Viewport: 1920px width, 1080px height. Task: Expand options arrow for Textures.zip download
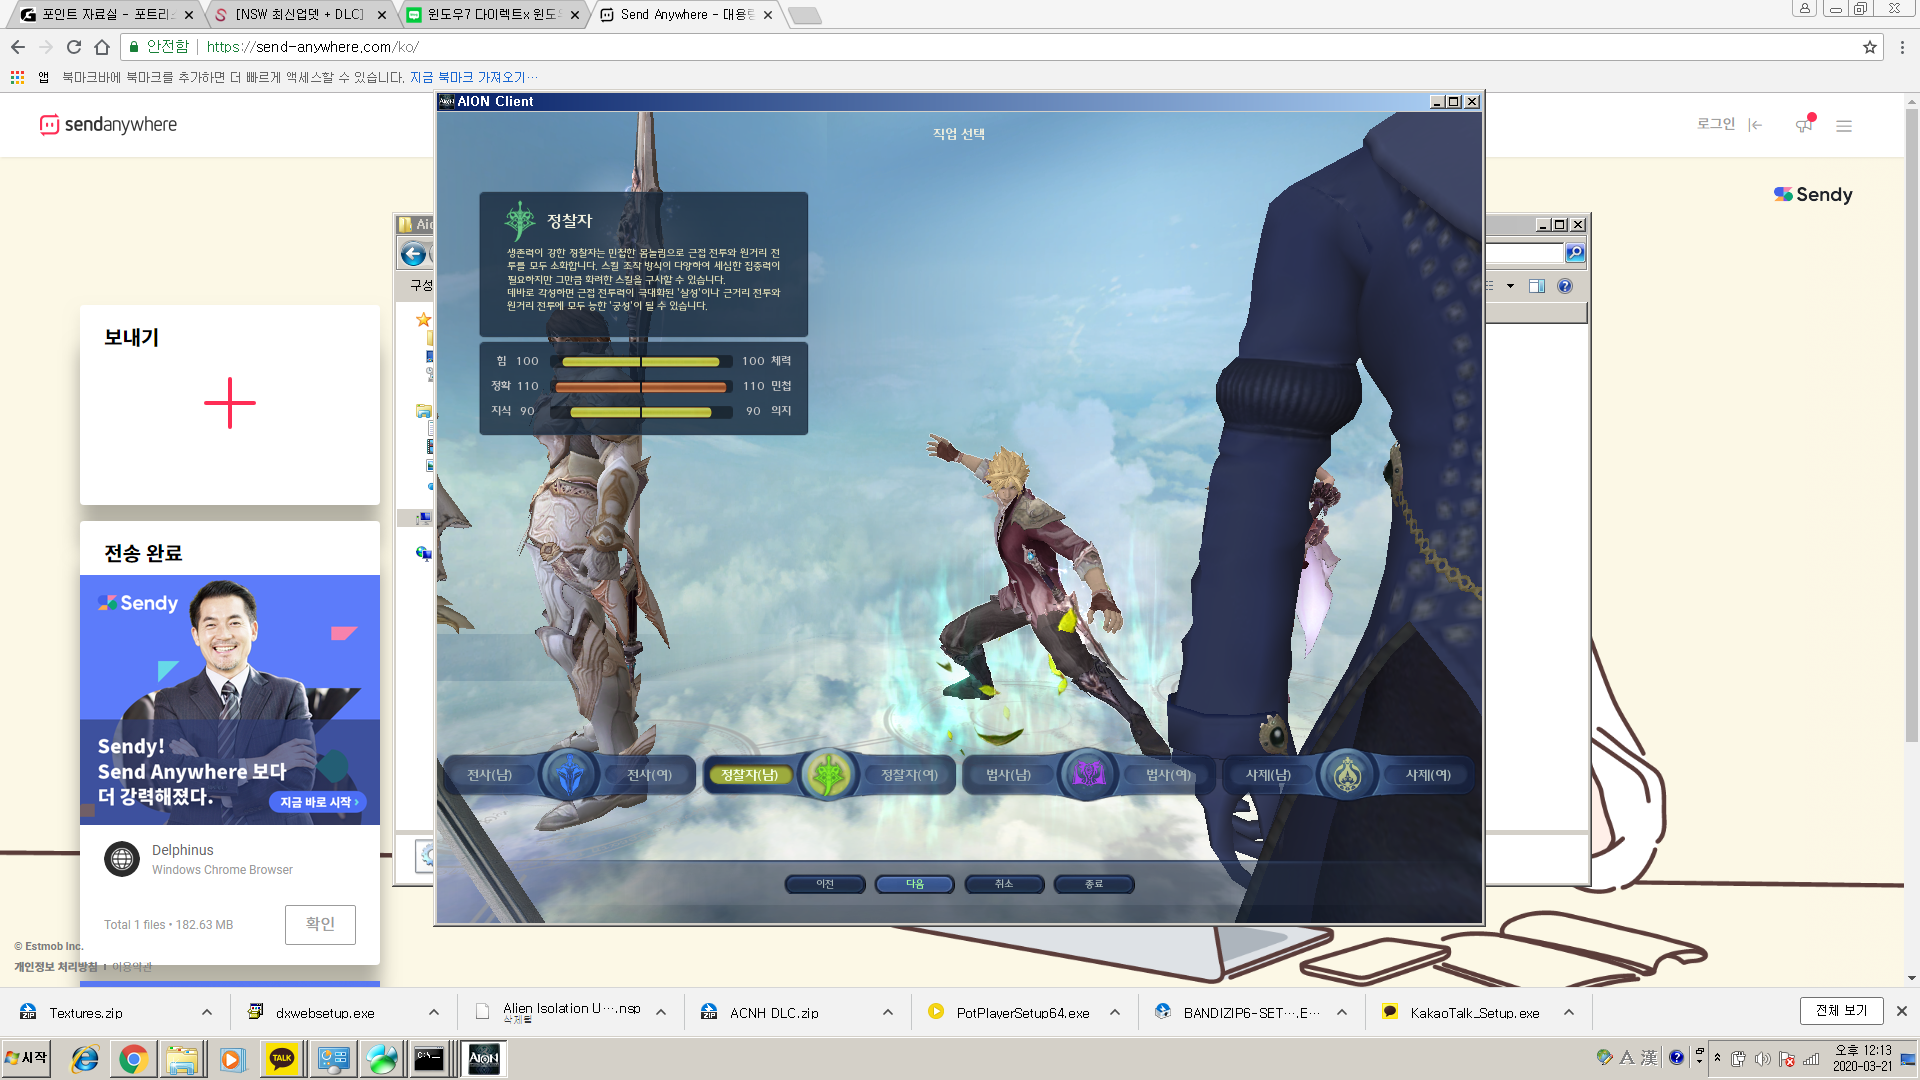(207, 1013)
